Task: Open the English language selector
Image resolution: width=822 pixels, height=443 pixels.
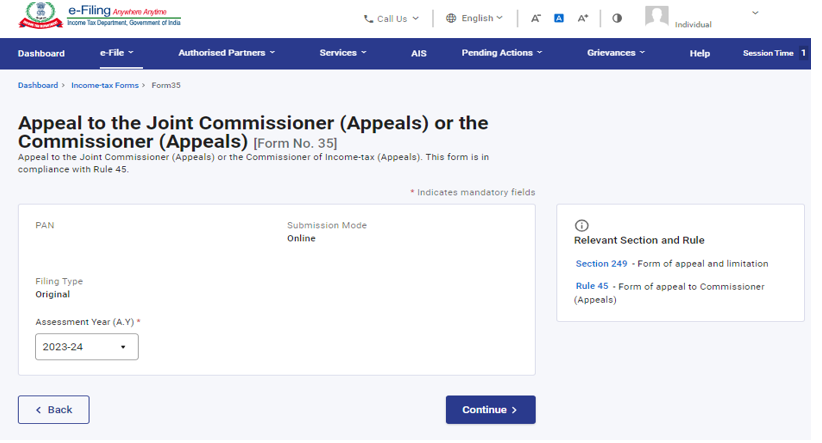Action: pyautogui.click(x=474, y=18)
